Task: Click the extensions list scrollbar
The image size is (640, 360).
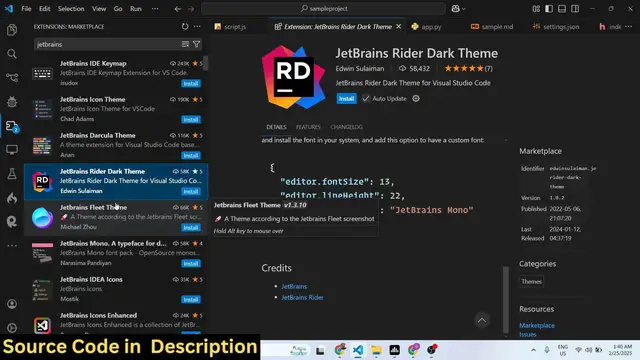Action: pyautogui.click(x=206, y=63)
